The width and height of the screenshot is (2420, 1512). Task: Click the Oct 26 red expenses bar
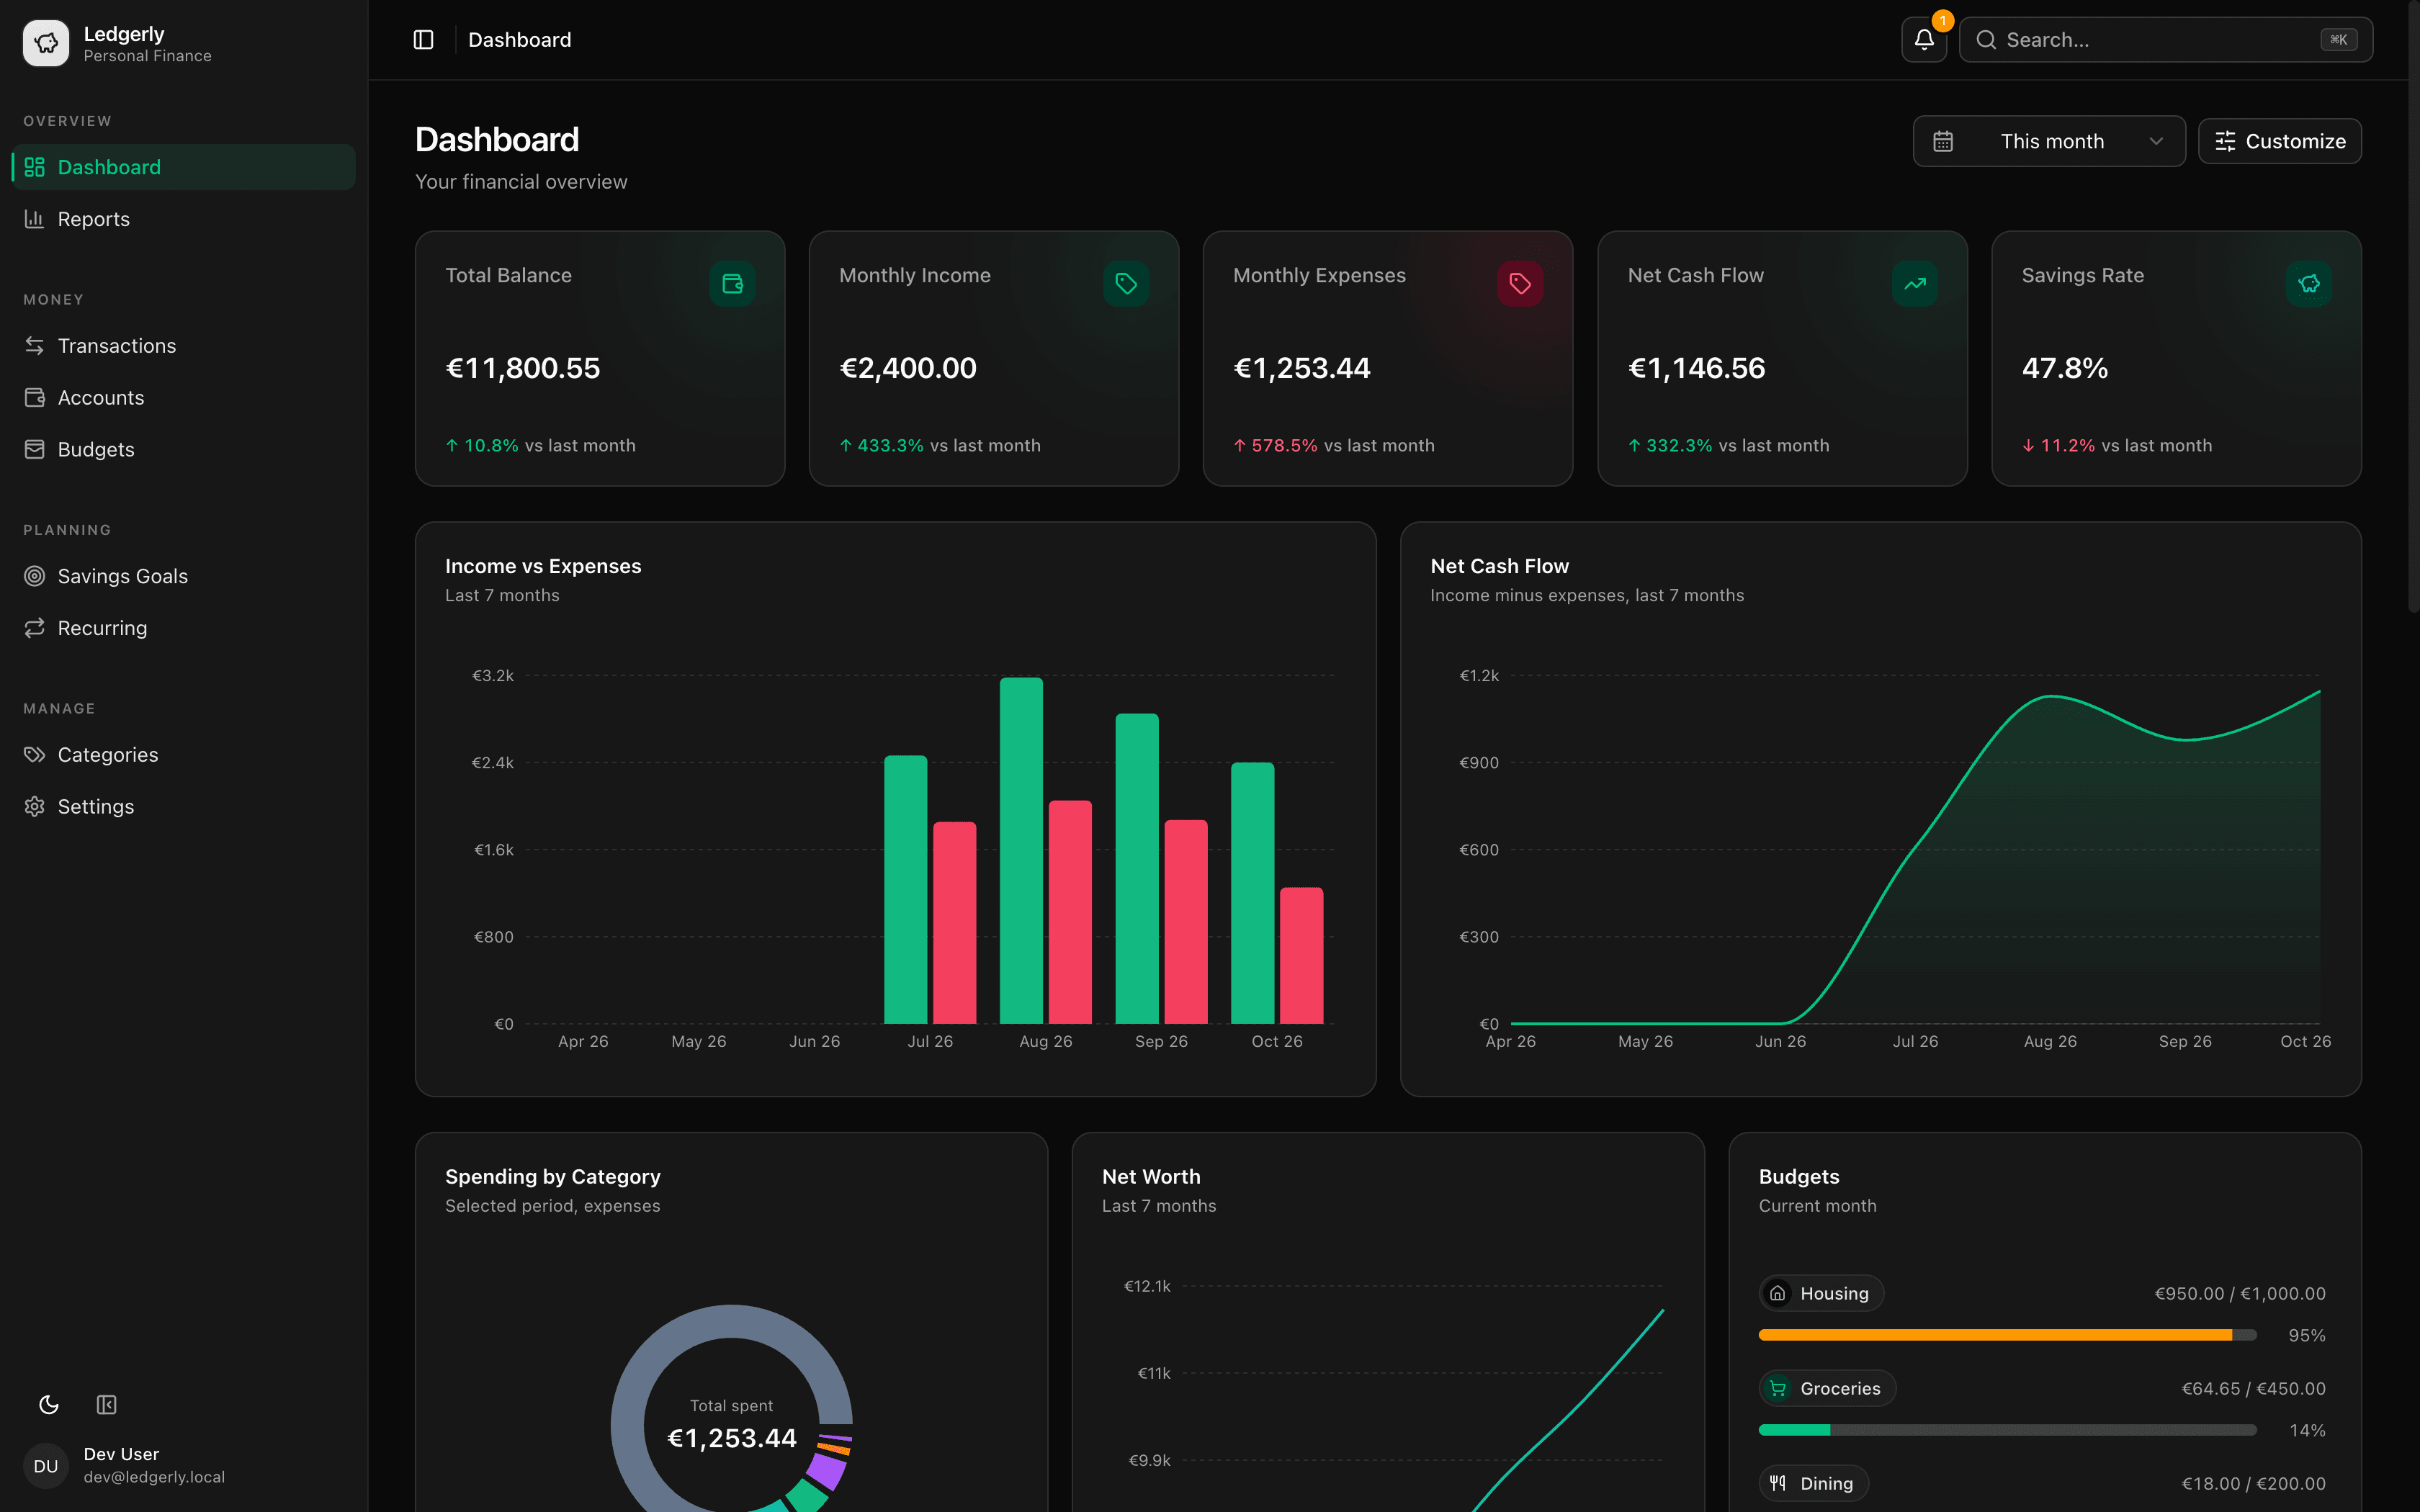[1301, 956]
